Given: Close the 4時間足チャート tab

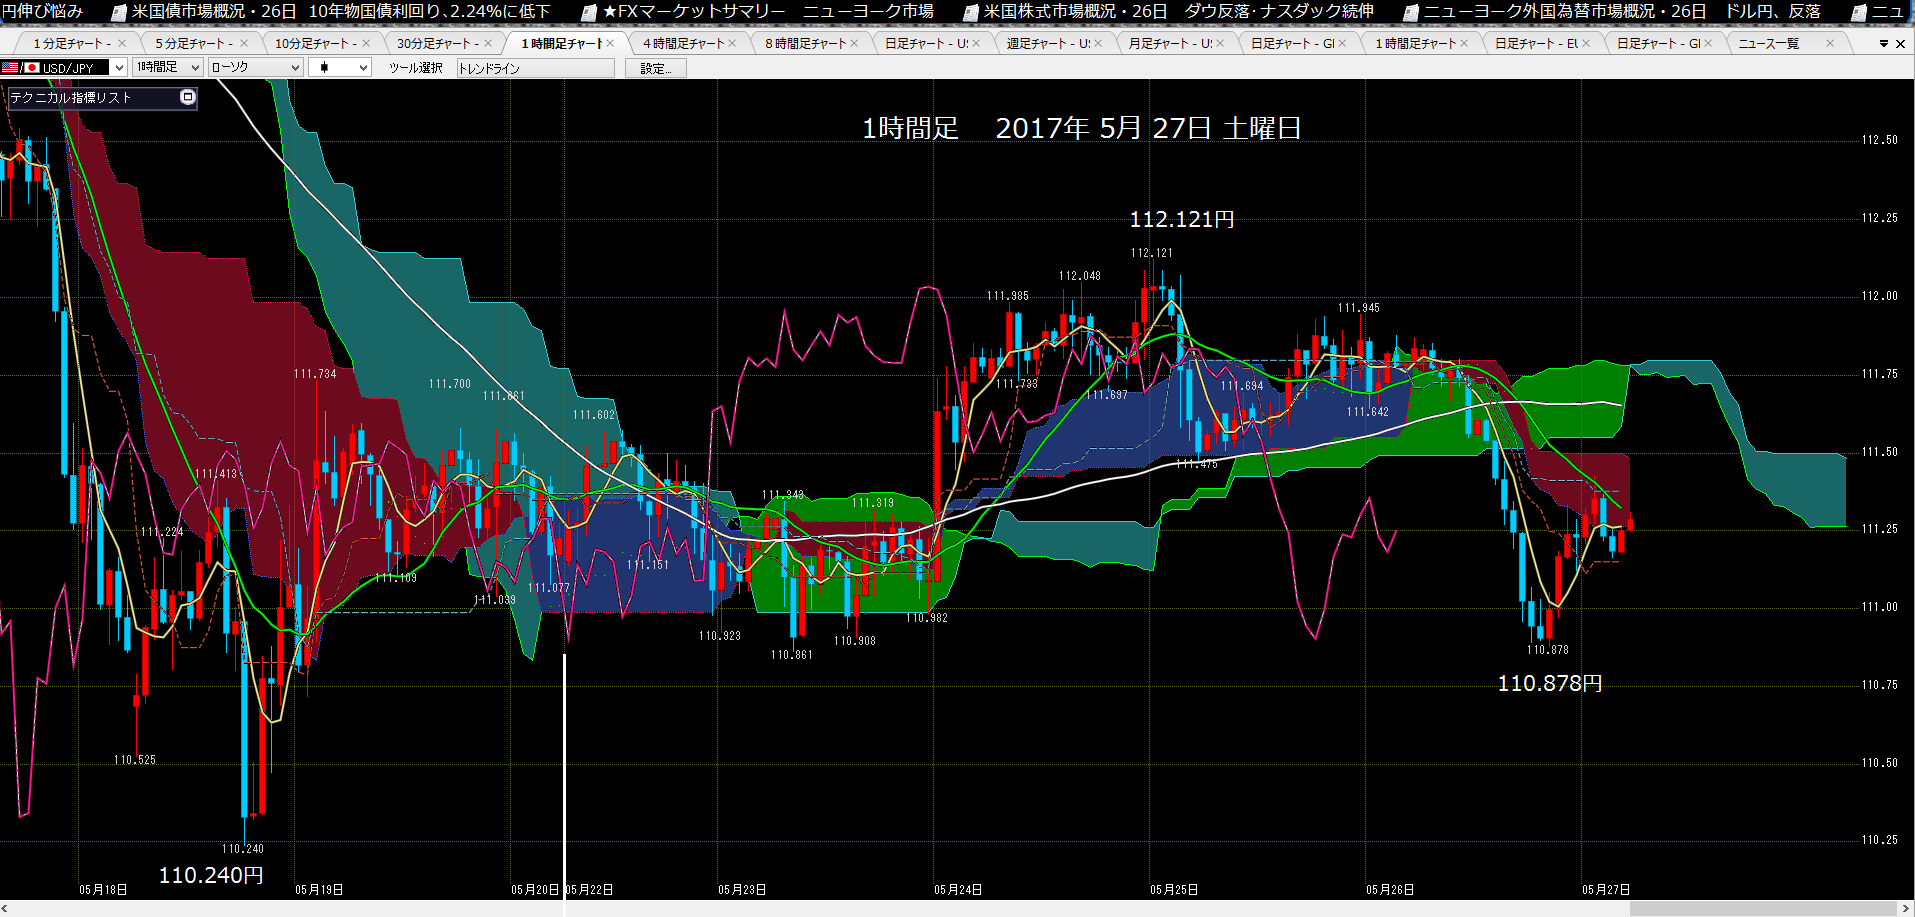Looking at the screenshot, I should click(x=732, y=43).
